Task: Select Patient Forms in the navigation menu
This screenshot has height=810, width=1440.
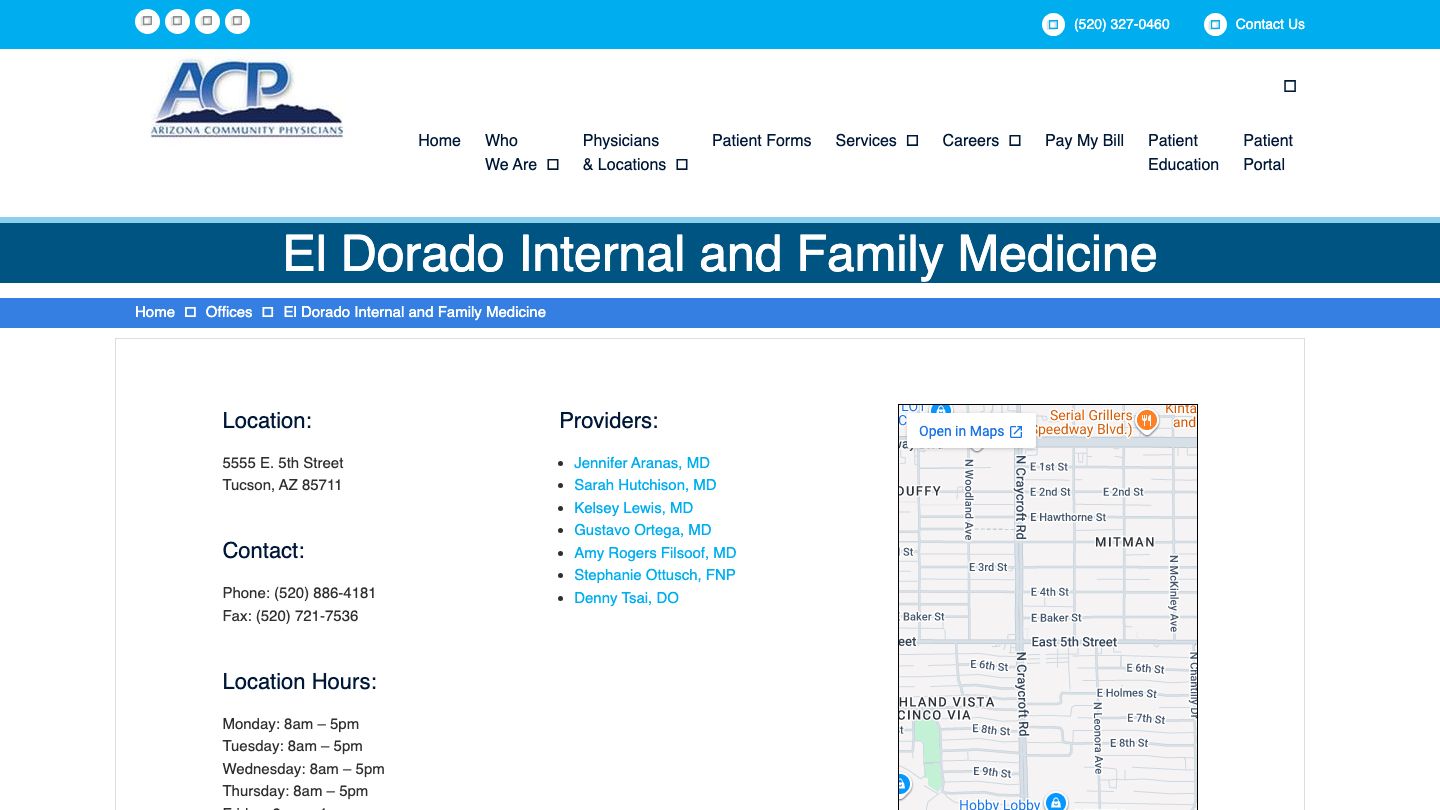Action: [761, 140]
